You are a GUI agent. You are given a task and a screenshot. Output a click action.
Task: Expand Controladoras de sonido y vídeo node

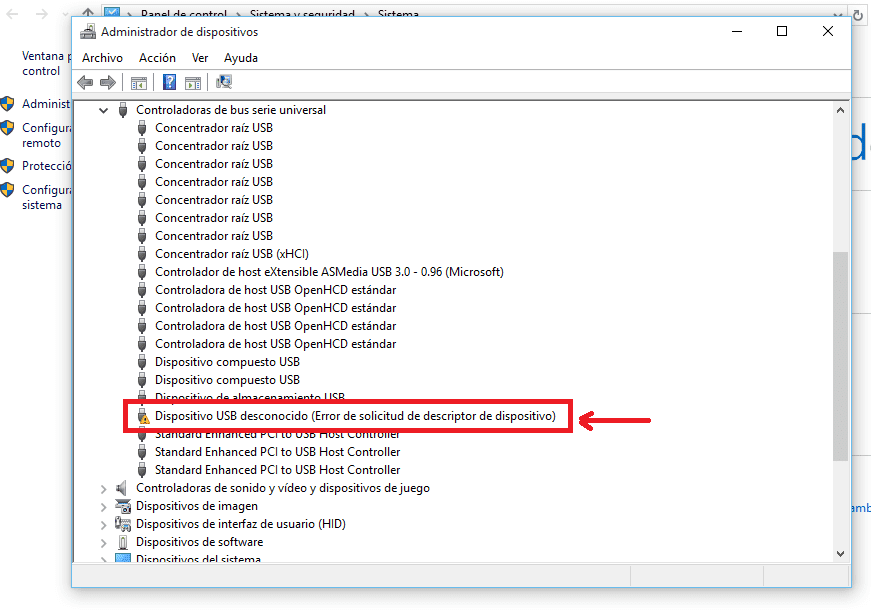[x=103, y=489]
